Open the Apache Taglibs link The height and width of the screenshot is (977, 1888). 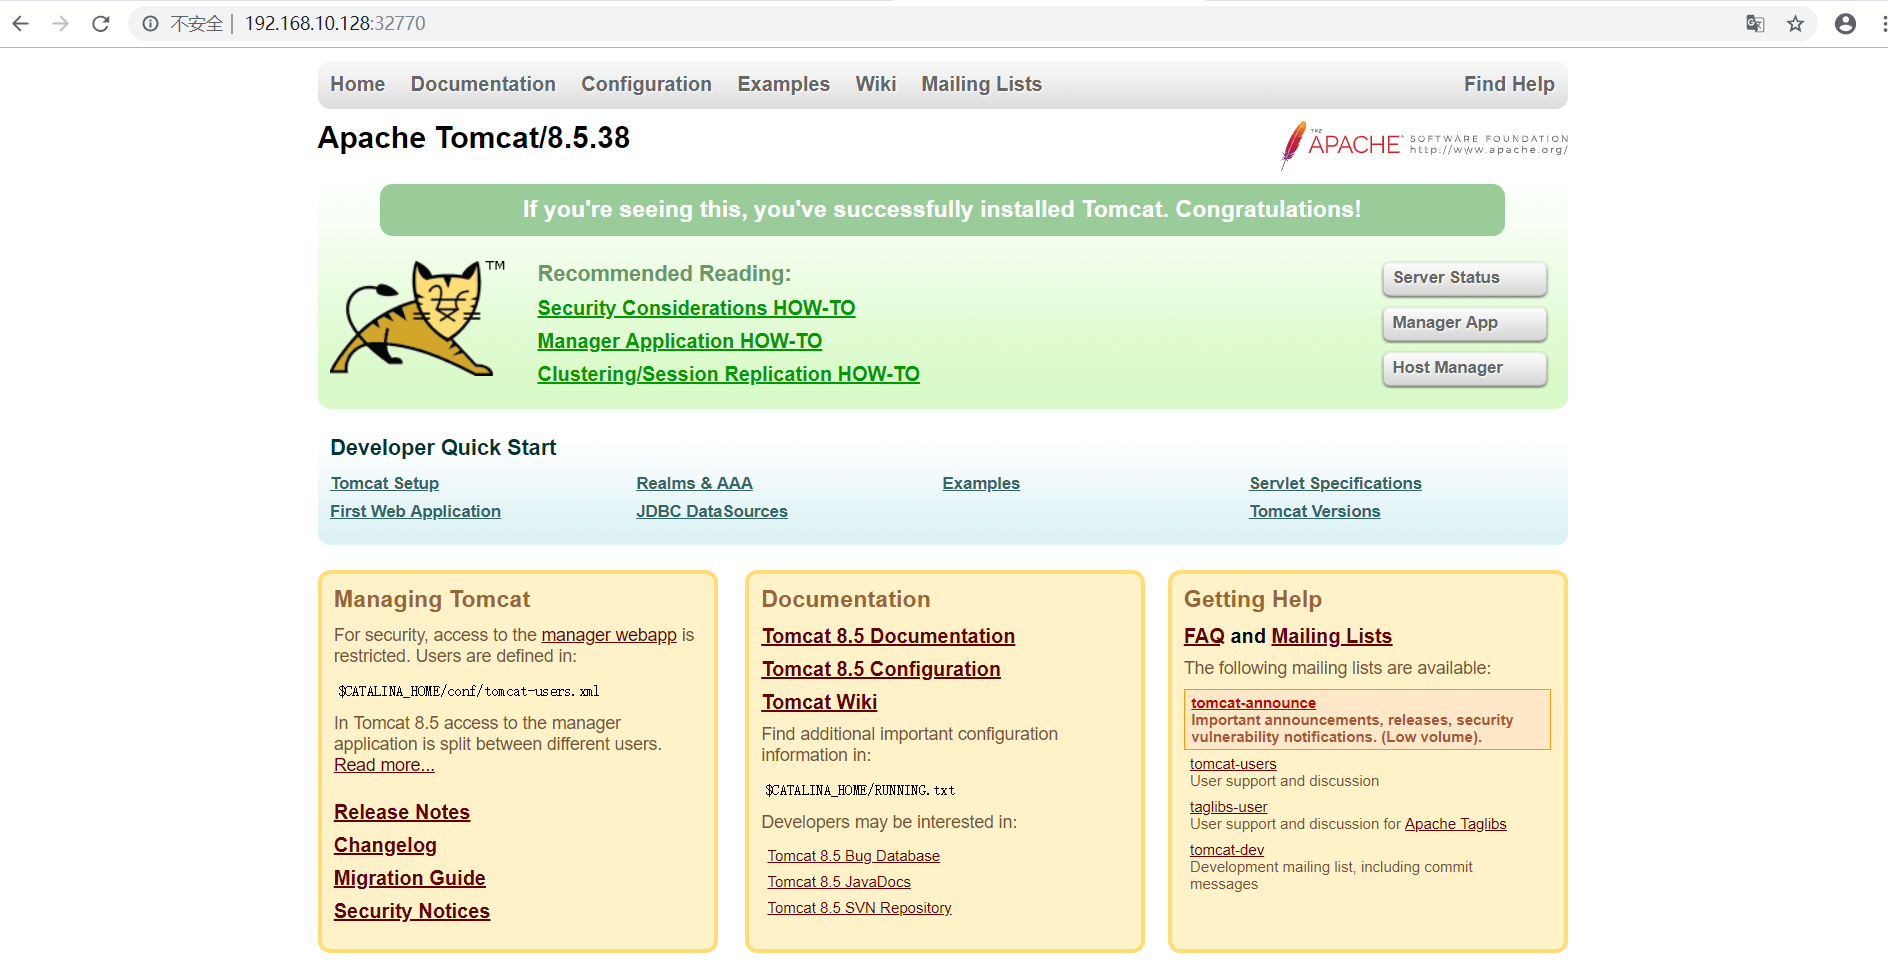point(1455,824)
